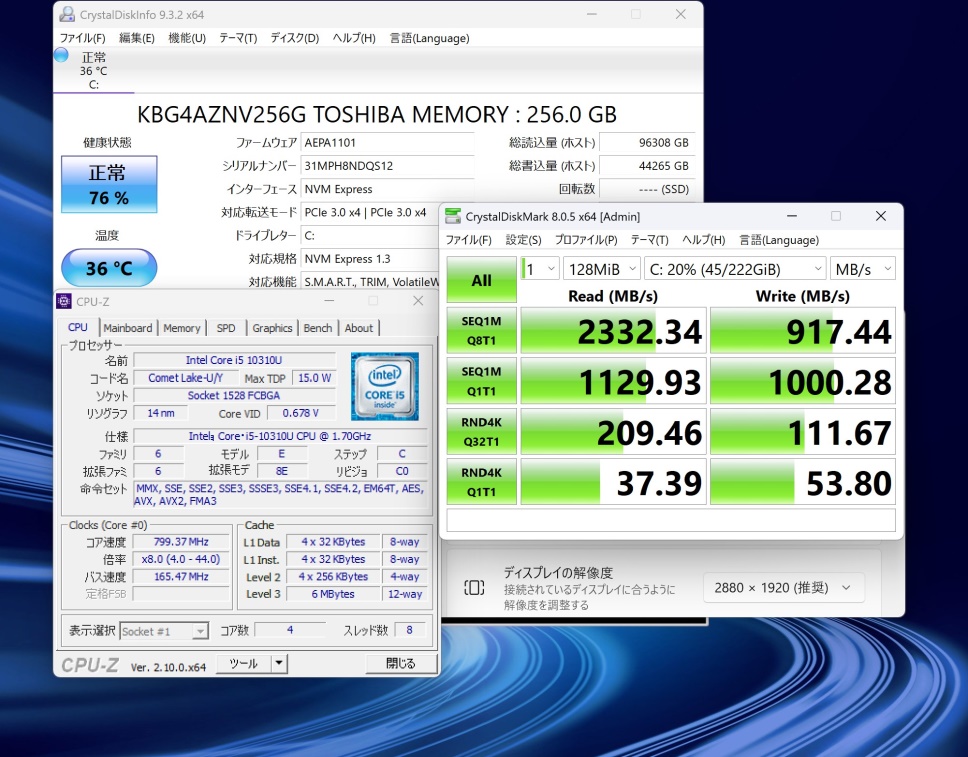Click the 閉じる button in CPU-Z
Image resolution: width=968 pixels, height=757 pixels.
(401, 664)
